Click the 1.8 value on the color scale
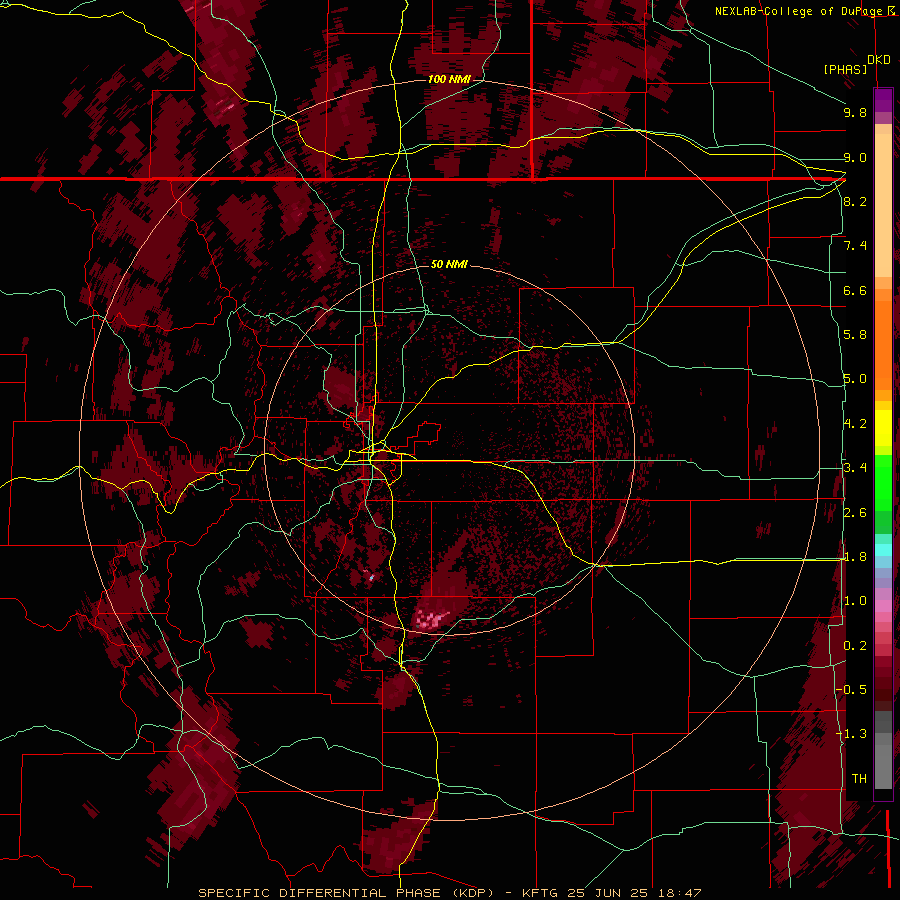Screen dimensions: 900x900 pyautogui.click(x=855, y=557)
